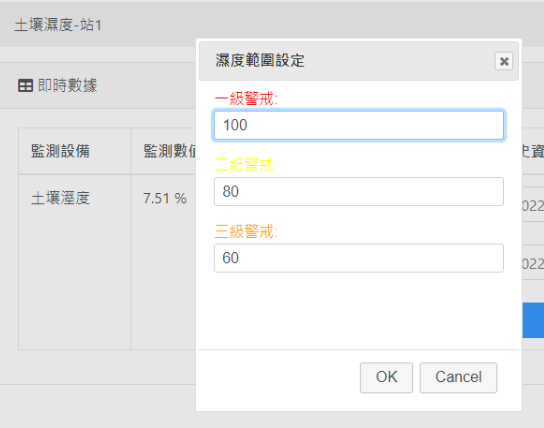Confirm settings with the OK button
Screen dimensions: 544x428
[x=386, y=377]
